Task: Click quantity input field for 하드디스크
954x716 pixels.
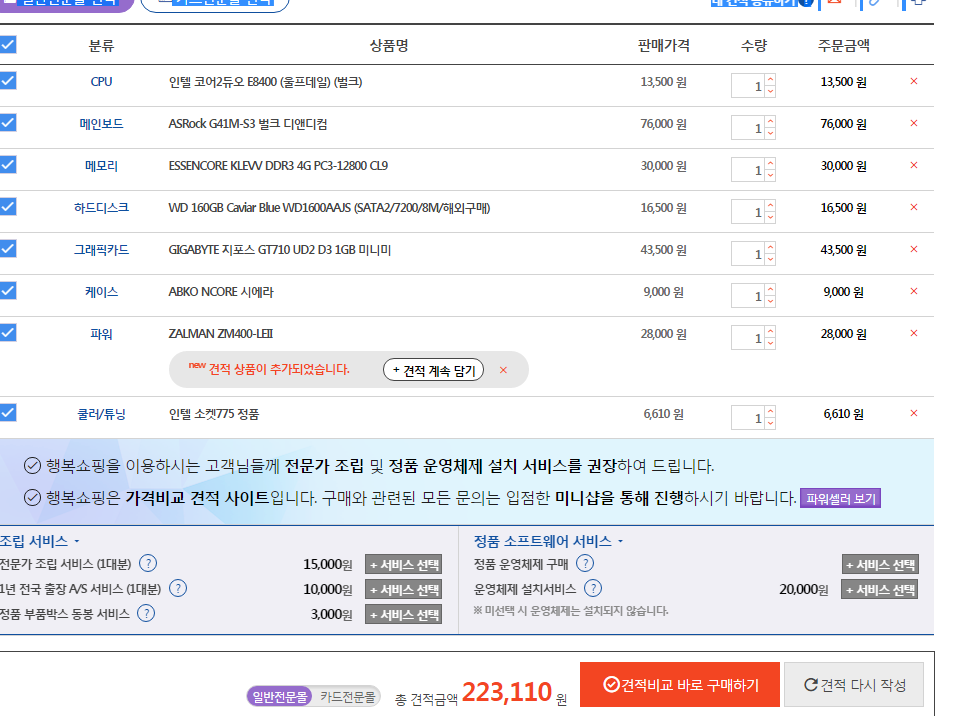Action: point(748,211)
